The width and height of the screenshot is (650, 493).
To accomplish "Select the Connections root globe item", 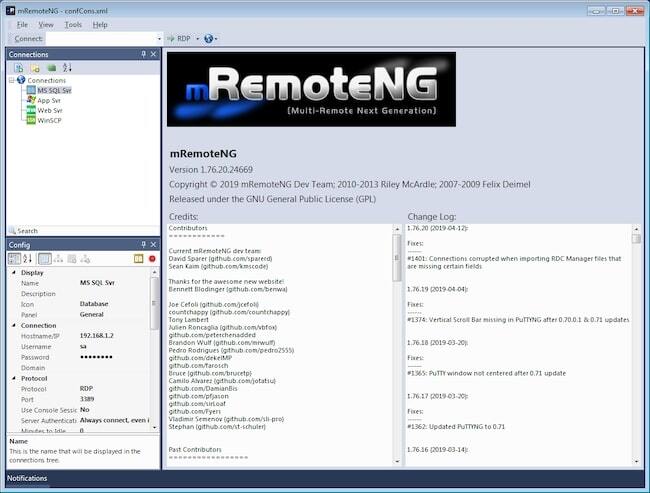I will tap(42, 80).
